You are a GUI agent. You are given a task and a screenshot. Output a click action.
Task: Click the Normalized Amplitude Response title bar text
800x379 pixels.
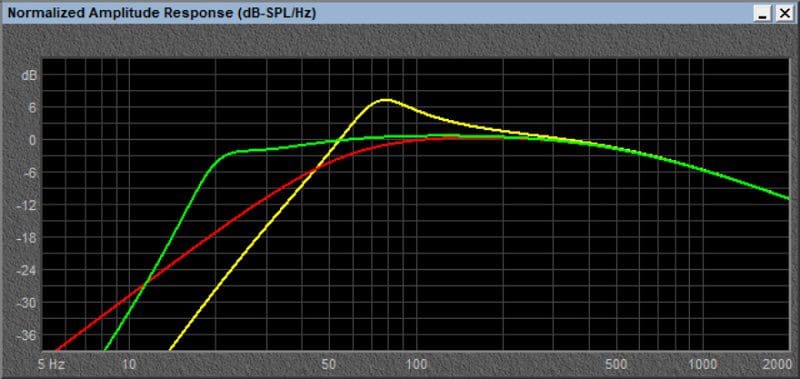point(162,13)
